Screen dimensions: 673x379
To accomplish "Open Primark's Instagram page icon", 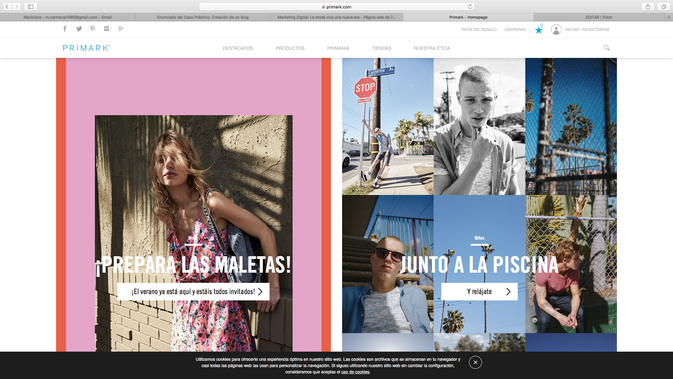I will tap(106, 29).
